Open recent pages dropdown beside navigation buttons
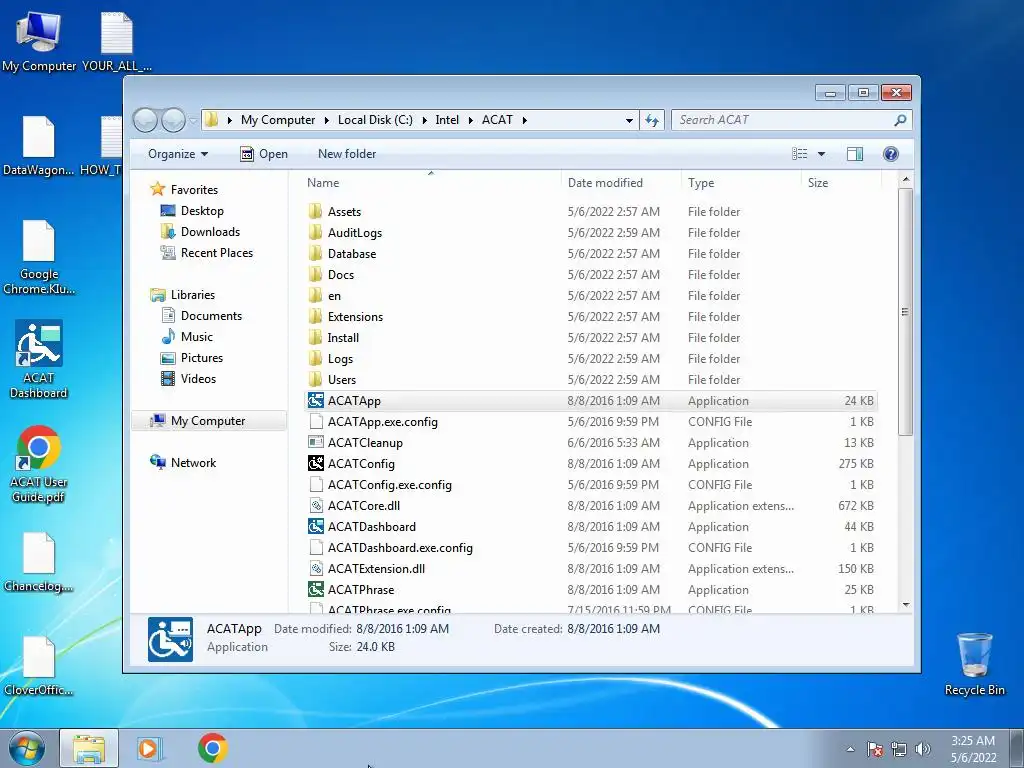Image resolution: width=1024 pixels, height=768 pixels. coord(193,120)
